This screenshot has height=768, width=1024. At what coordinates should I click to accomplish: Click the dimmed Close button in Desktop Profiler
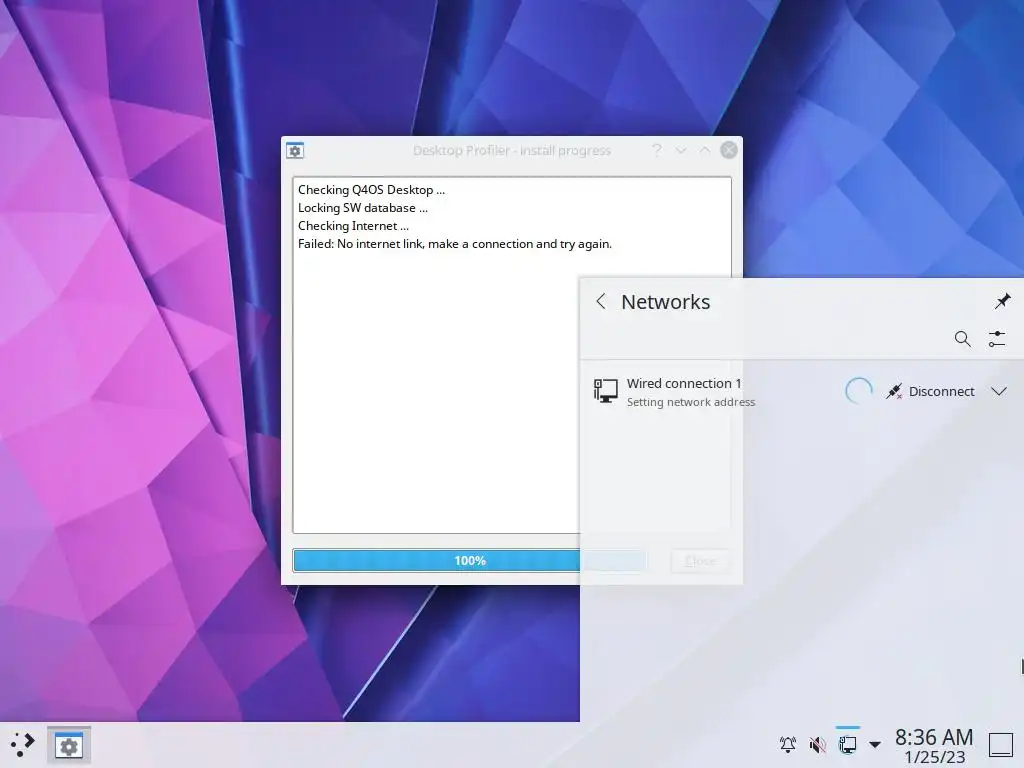tap(700, 561)
